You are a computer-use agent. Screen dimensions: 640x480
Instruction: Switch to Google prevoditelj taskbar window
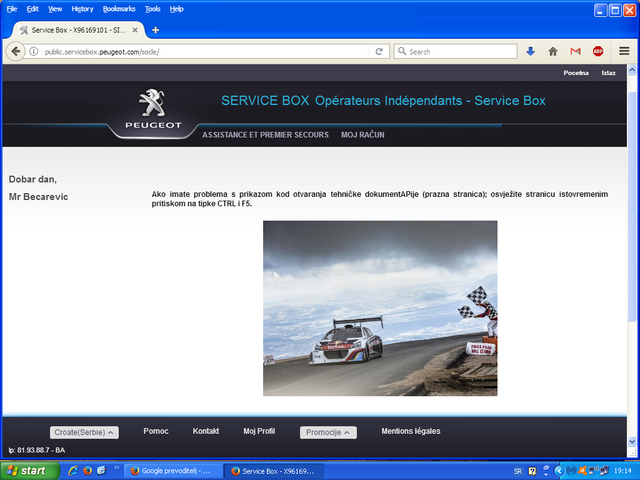[x=173, y=471]
